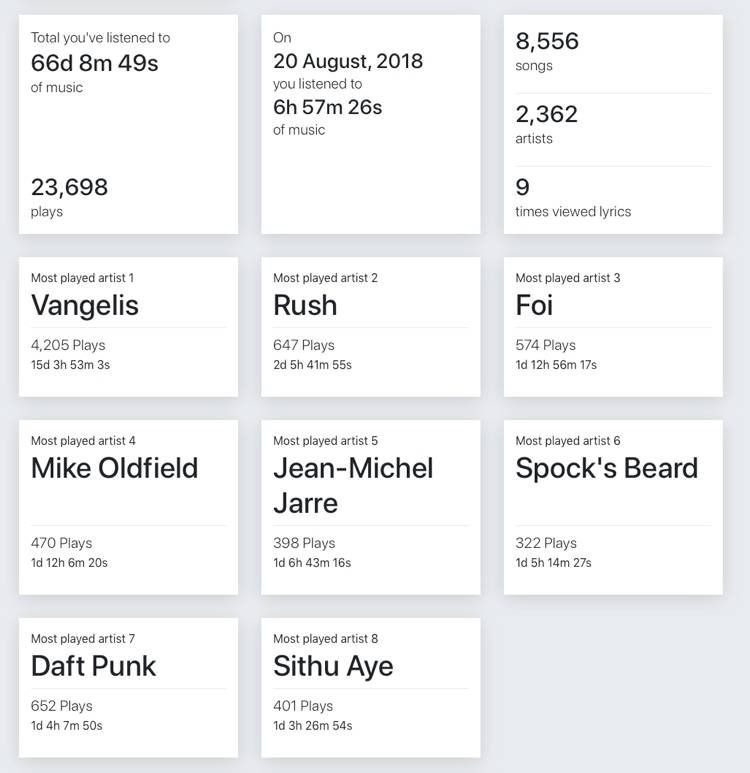The height and width of the screenshot is (773, 750).
Task: Open the Mike Oldfield artist card
Action: 128,507
